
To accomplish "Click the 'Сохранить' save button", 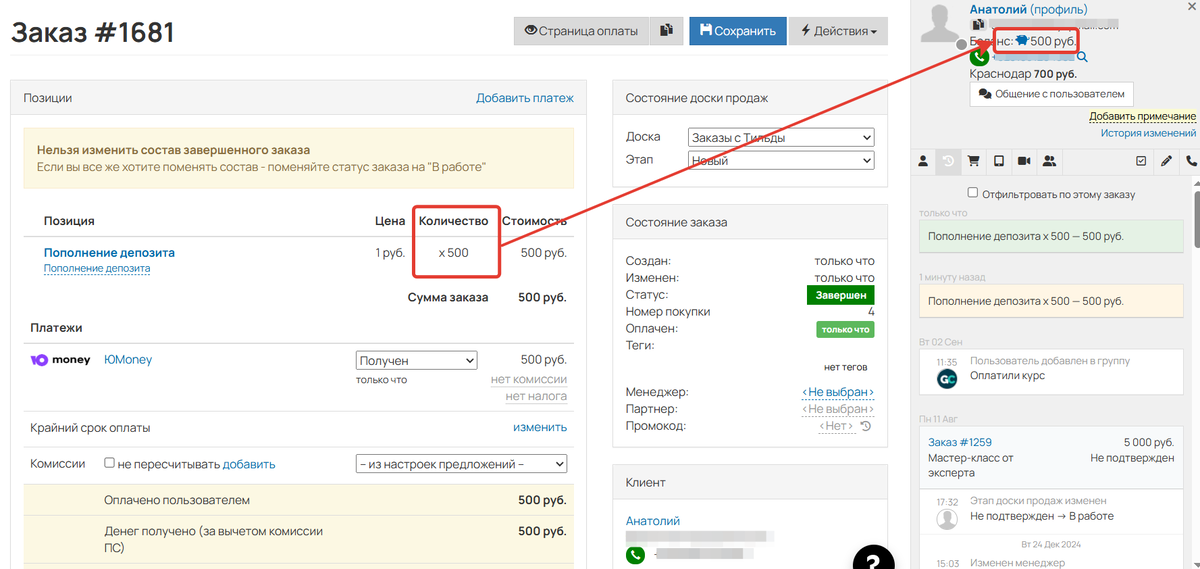I will tap(737, 31).
